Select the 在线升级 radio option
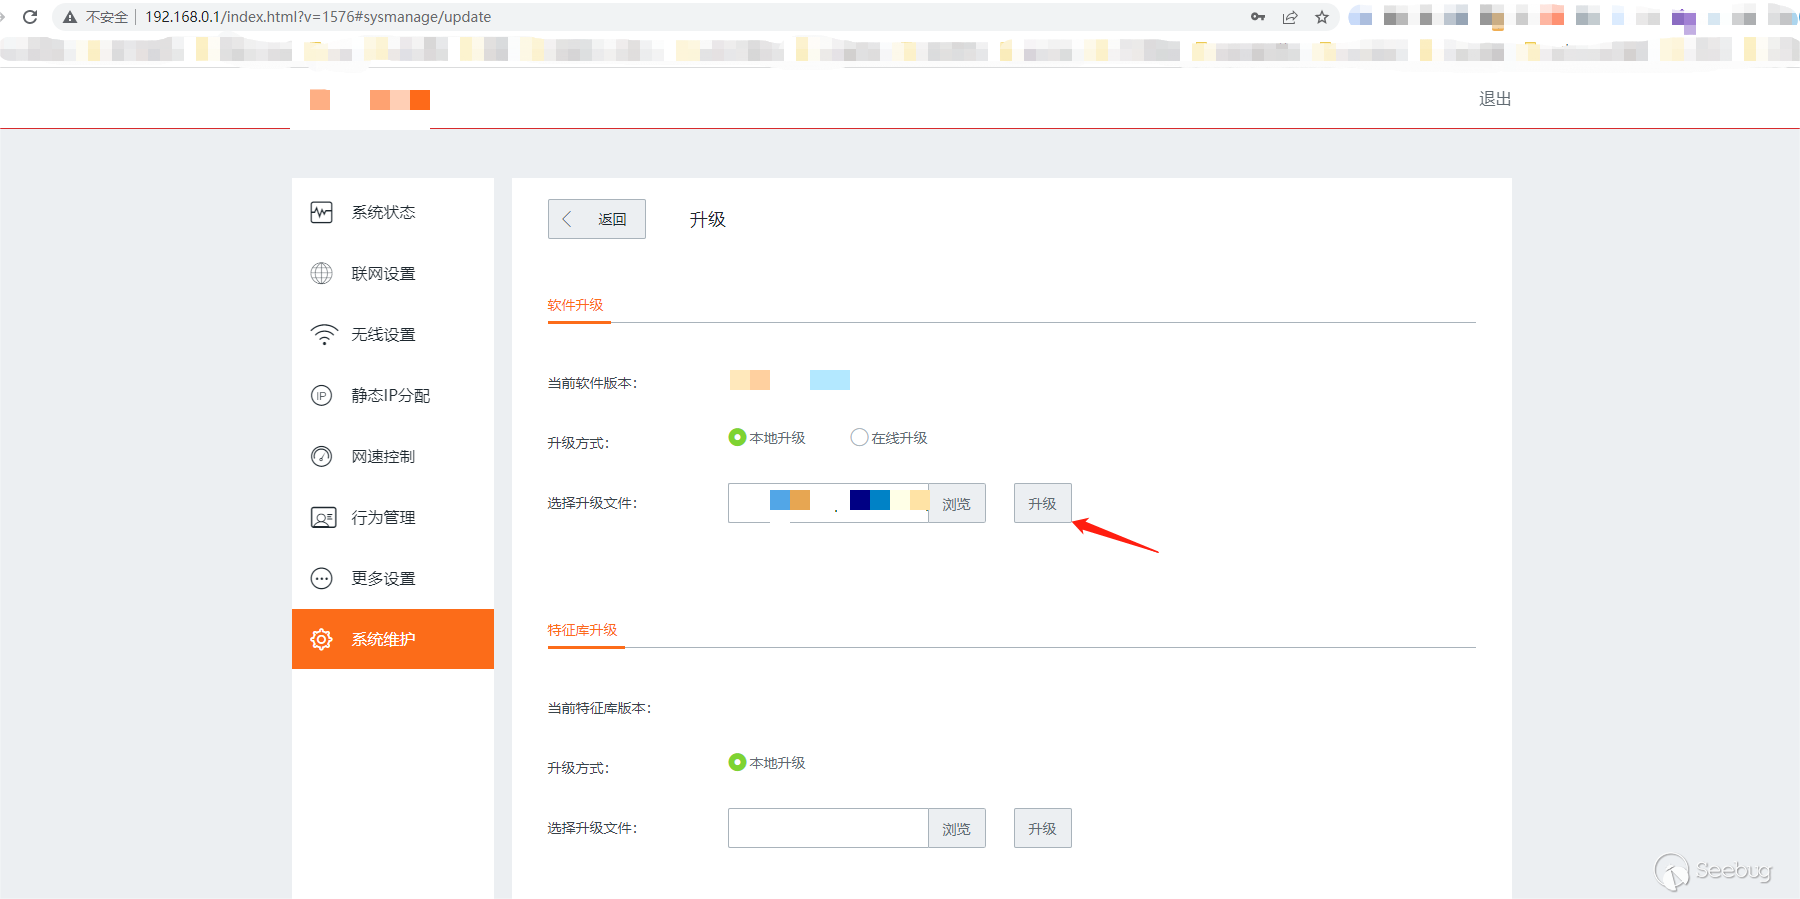Screen dimensions: 1800x899 pos(859,437)
